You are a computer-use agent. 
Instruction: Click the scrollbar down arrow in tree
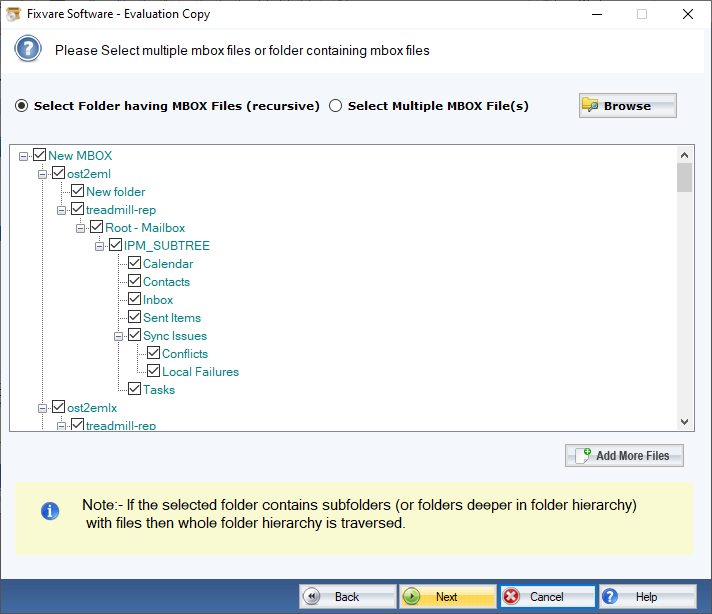(685, 422)
